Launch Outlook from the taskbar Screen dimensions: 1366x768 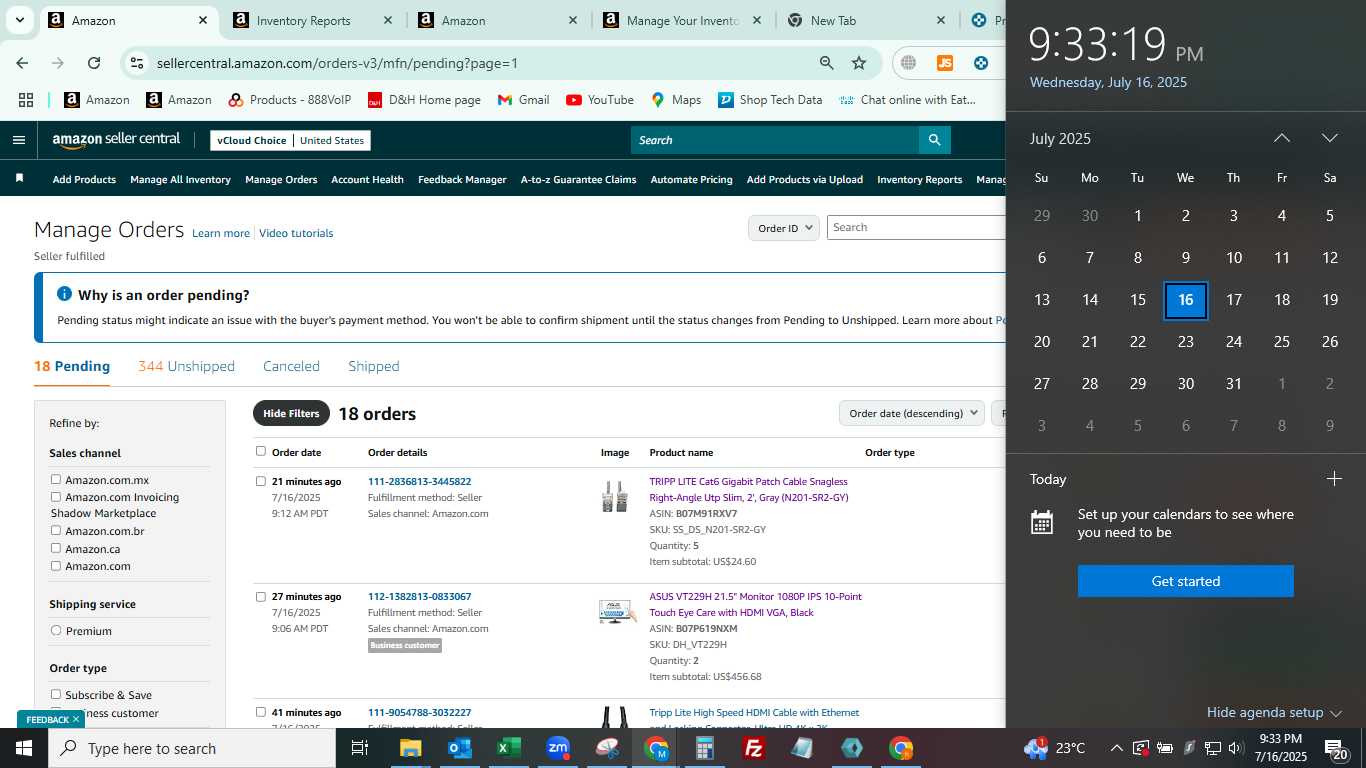point(459,748)
